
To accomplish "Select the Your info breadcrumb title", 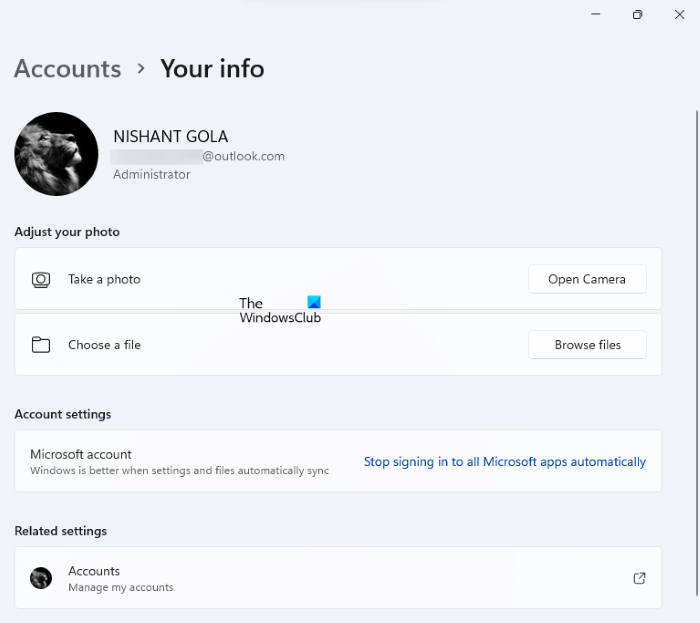I will 212,68.
